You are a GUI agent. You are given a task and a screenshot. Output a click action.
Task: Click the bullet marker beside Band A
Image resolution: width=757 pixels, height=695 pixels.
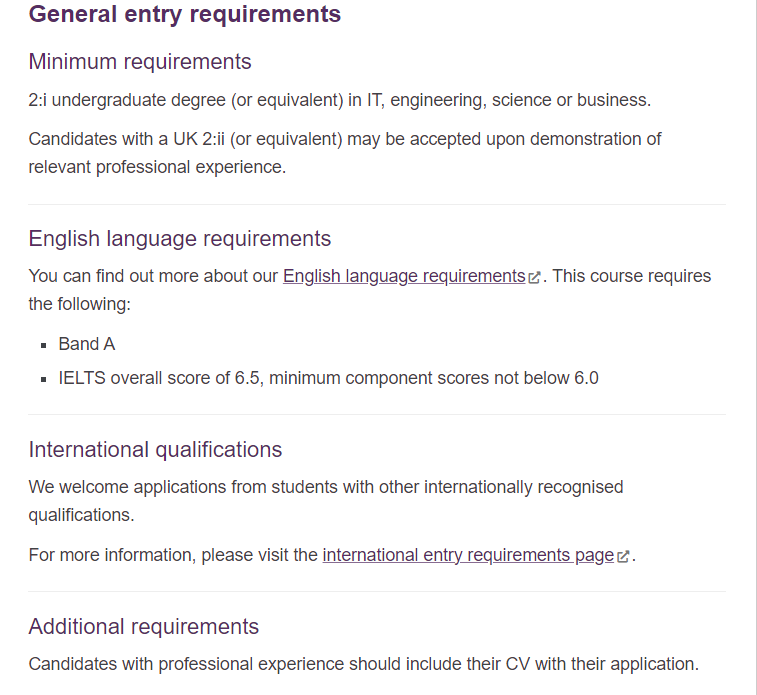point(45,345)
